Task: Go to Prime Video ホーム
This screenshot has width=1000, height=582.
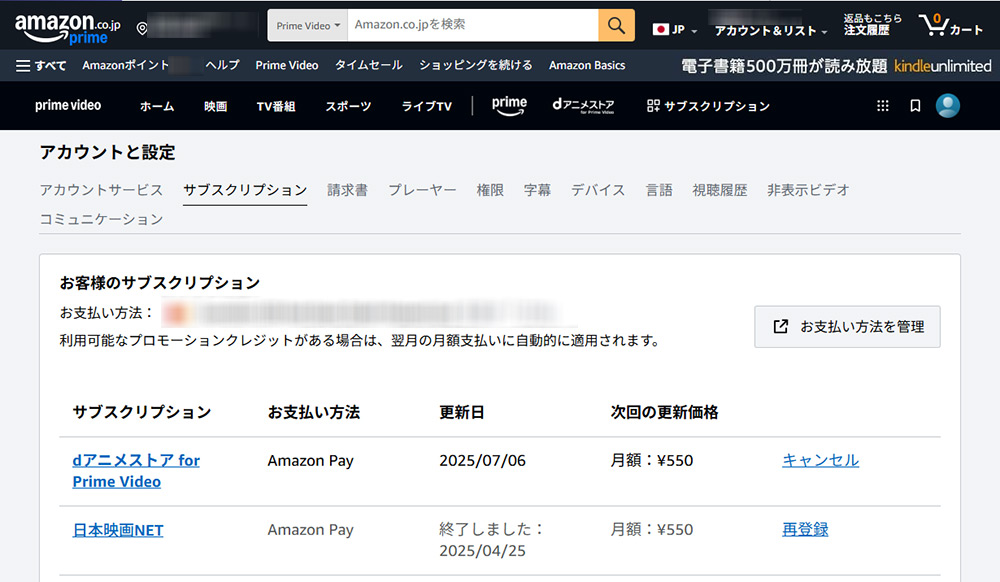Action: click(157, 106)
